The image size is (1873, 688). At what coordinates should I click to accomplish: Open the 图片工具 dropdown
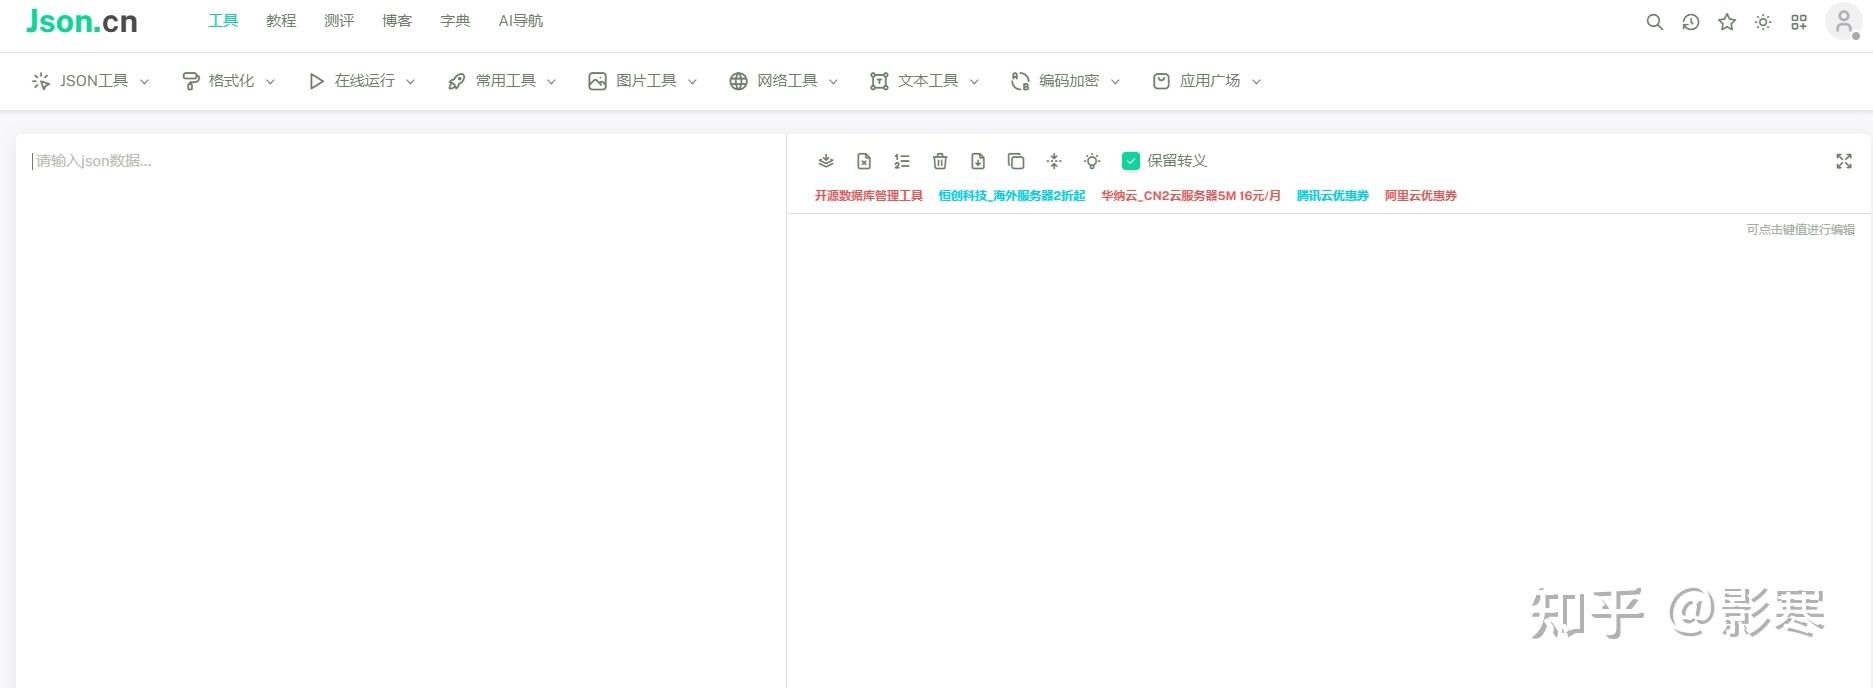[x=643, y=81]
